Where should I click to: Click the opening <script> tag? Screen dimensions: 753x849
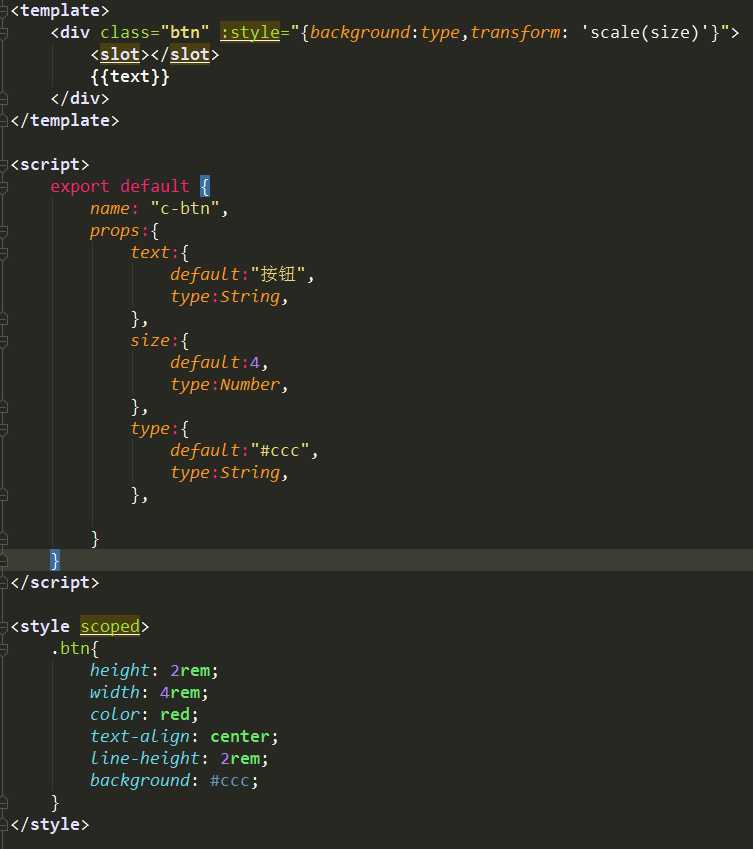(49, 165)
